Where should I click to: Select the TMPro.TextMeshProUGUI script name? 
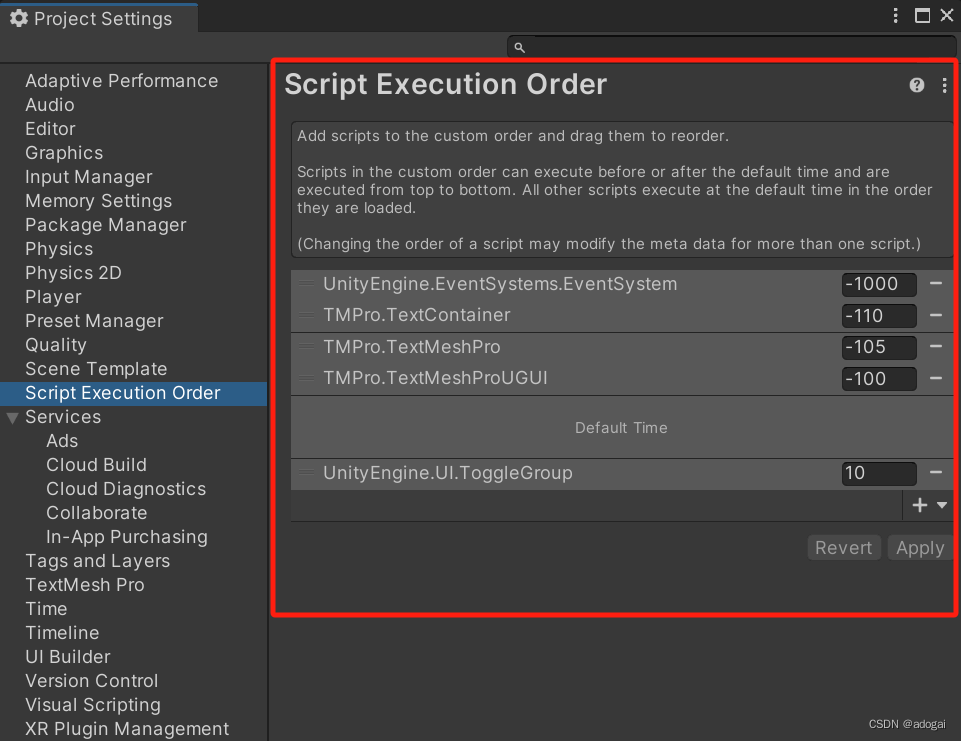click(435, 378)
